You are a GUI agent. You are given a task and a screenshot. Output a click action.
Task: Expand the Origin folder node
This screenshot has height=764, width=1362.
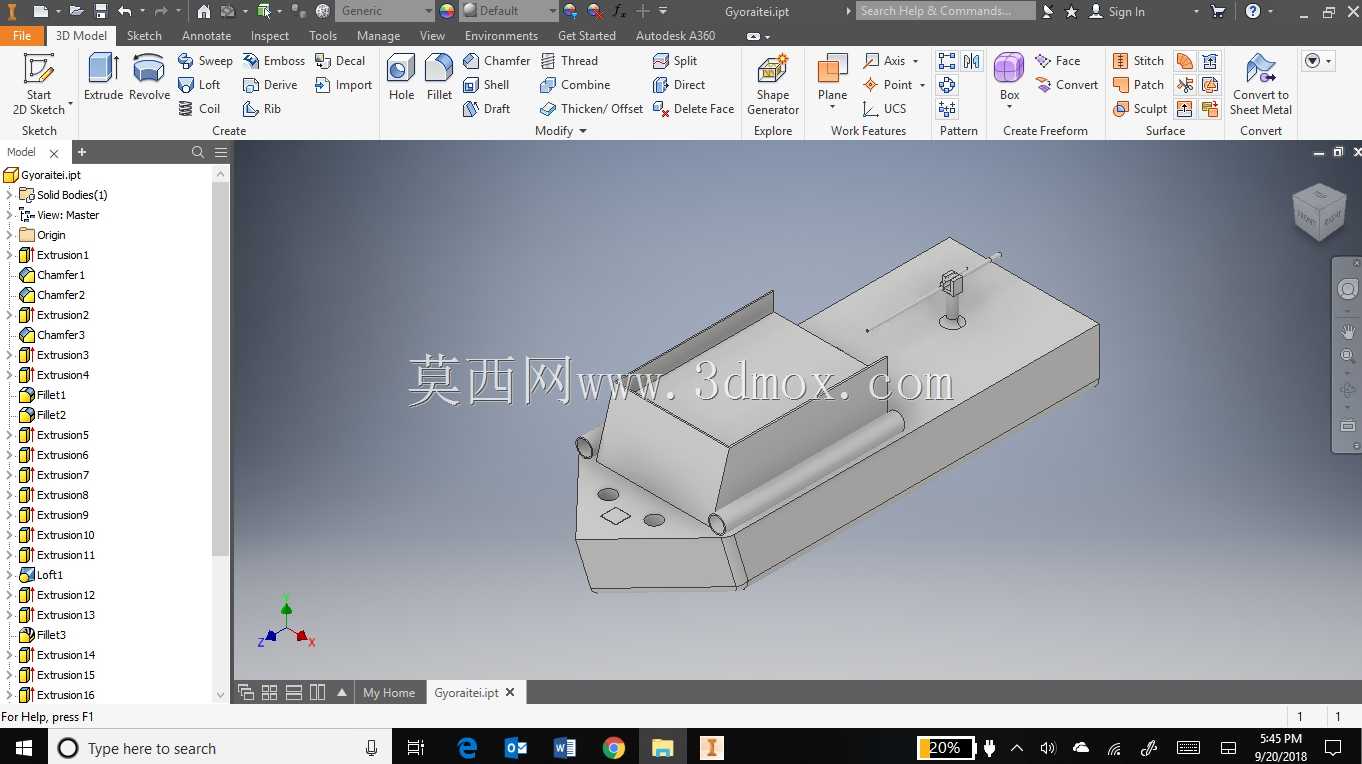pos(9,235)
